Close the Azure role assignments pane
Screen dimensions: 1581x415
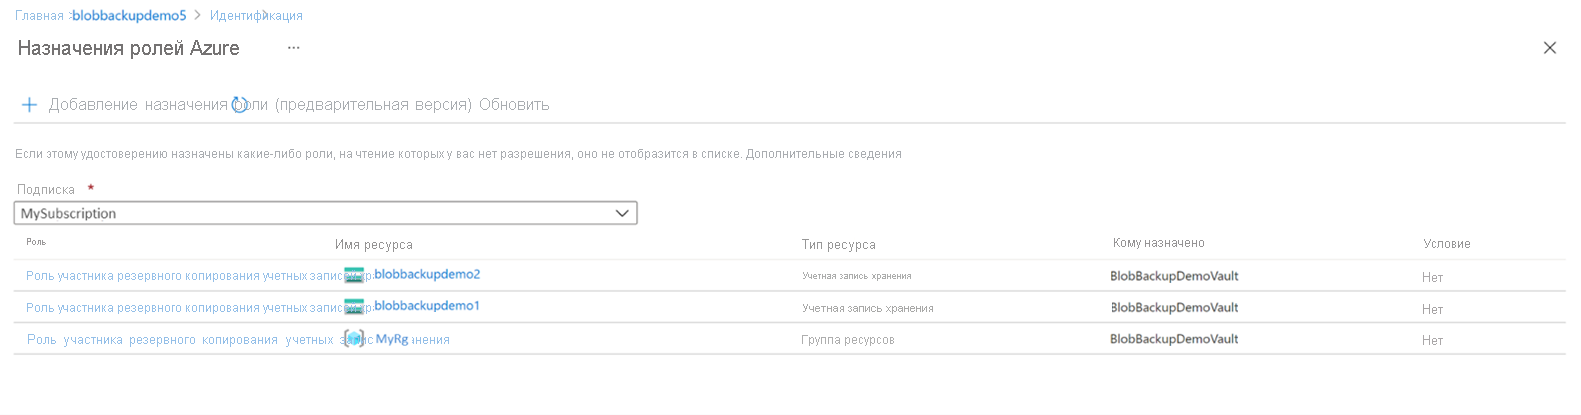[1550, 48]
